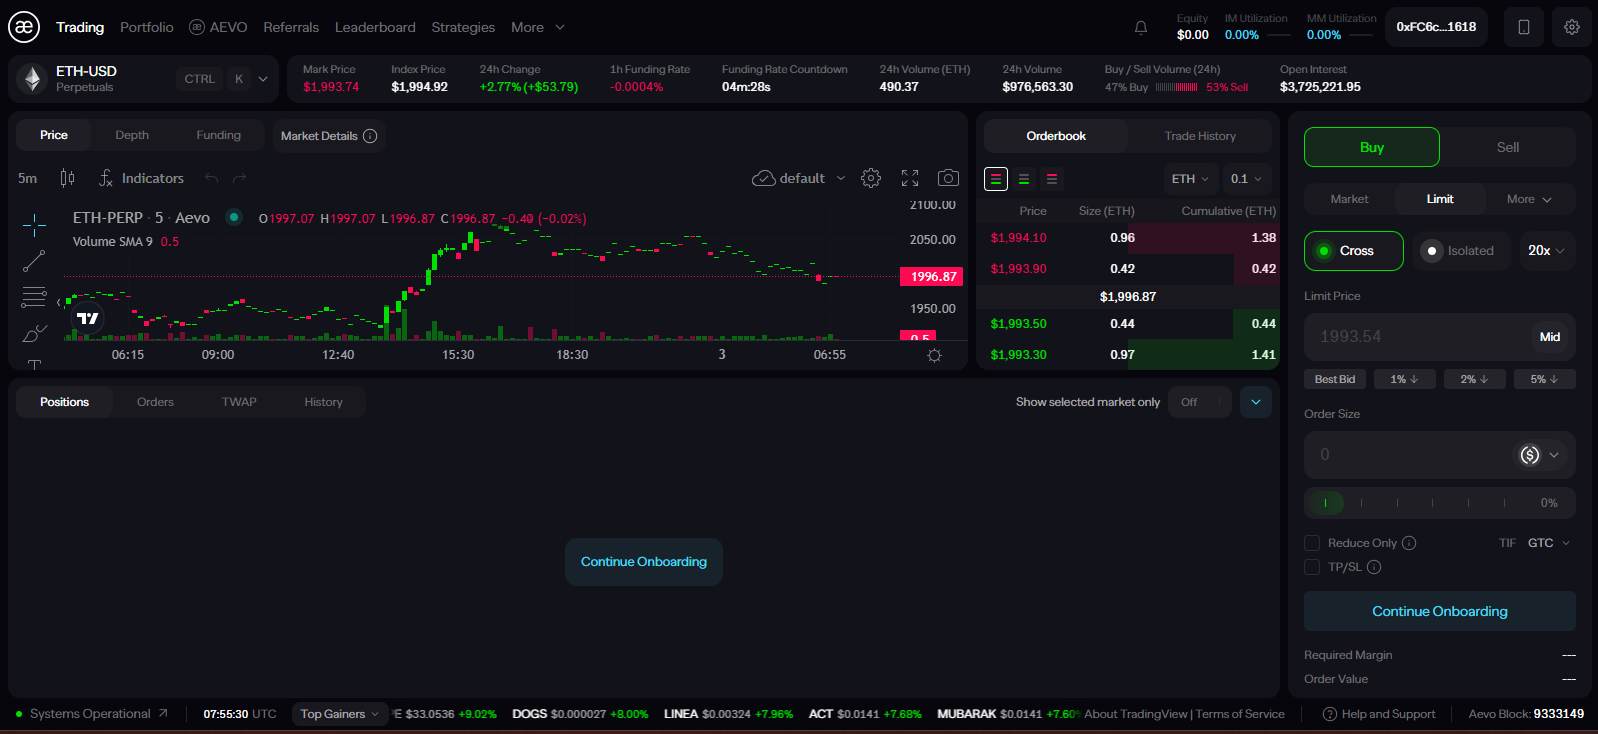
Task: Open the Help and Support link
Action: coord(1379,714)
